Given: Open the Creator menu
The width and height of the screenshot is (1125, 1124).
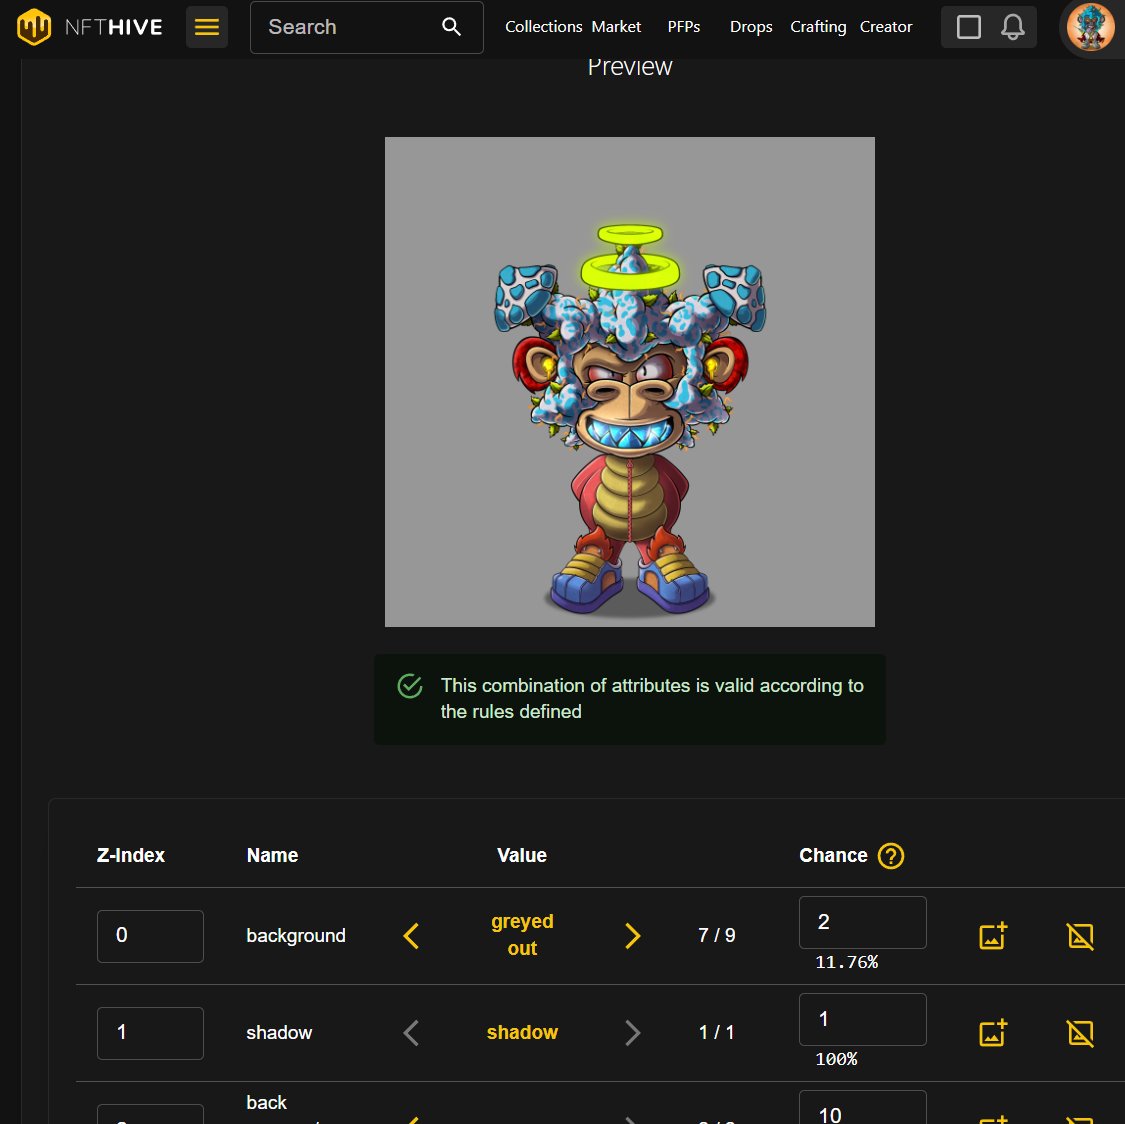Looking at the screenshot, I should [x=886, y=27].
